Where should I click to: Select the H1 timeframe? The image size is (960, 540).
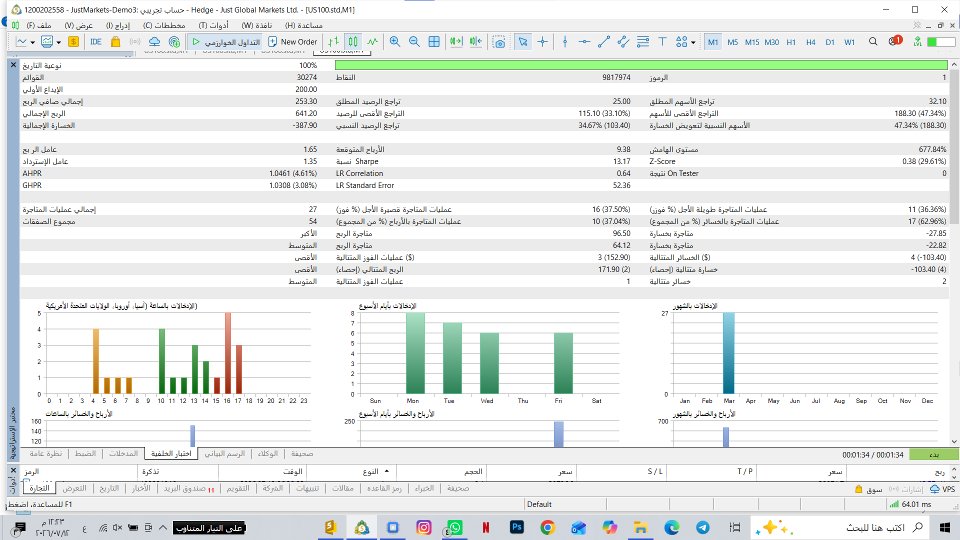click(791, 42)
